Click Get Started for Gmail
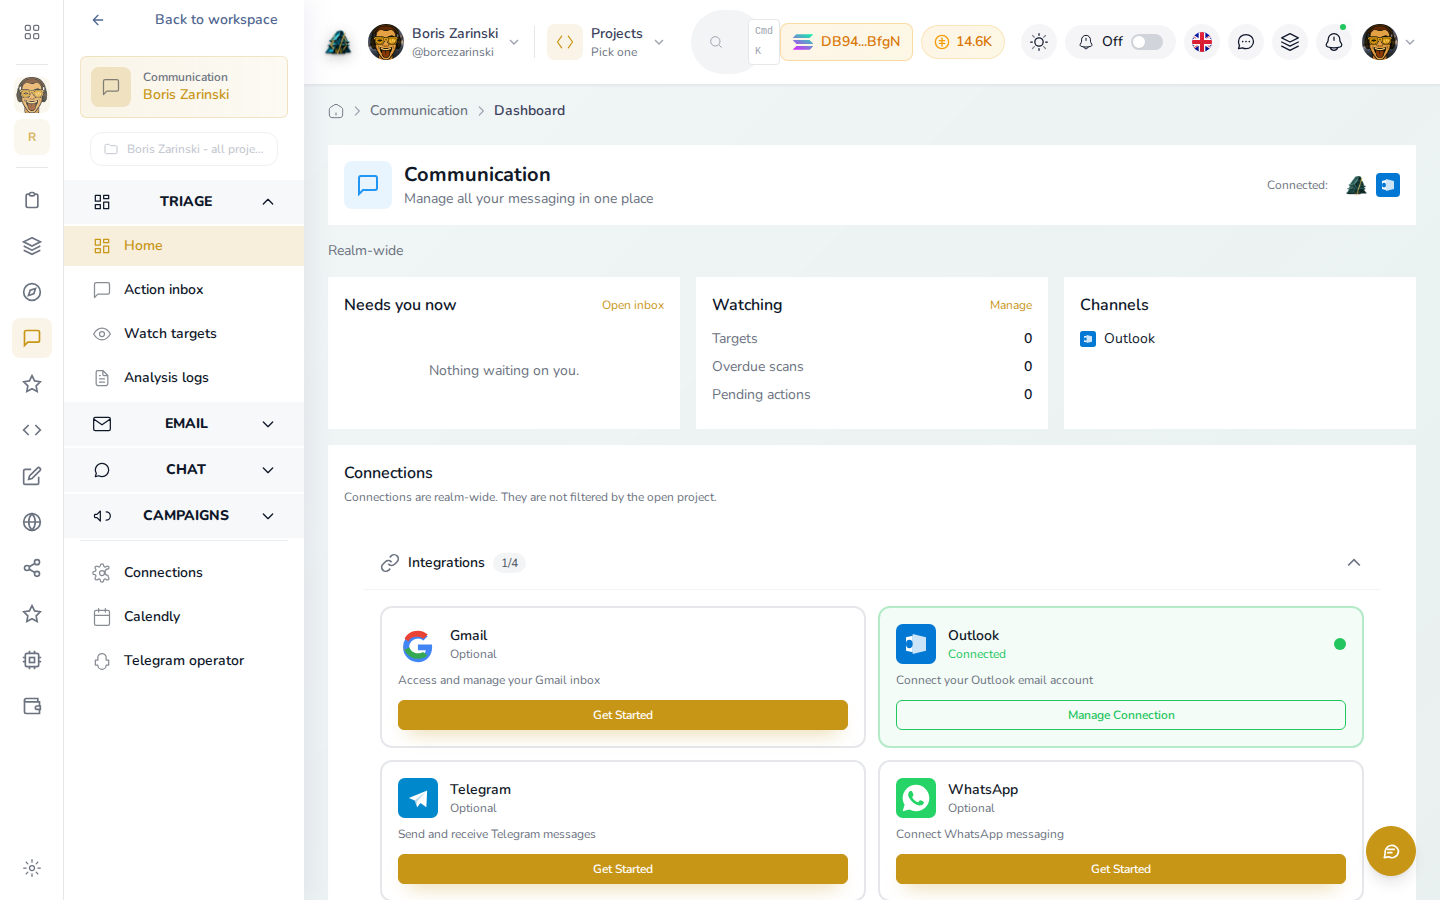This screenshot has width=1440, height=900. (x=623, y=715)
